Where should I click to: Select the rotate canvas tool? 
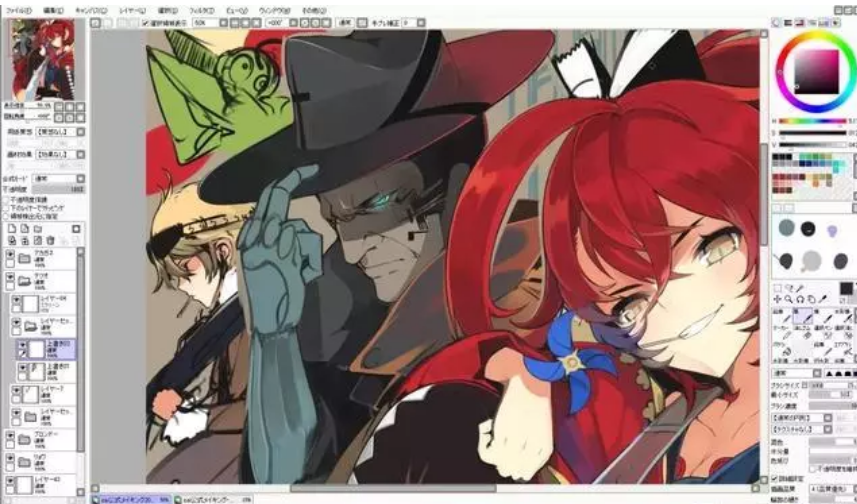coord(800,299)
